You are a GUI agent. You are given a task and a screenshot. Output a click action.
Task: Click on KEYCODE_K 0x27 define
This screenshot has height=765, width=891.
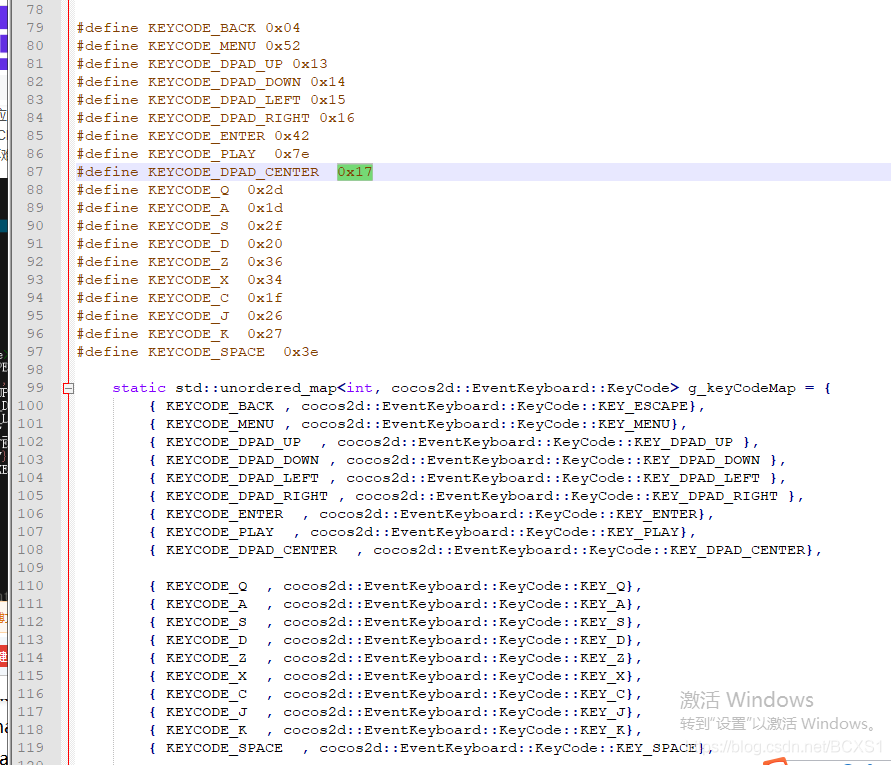coord(180,334)
